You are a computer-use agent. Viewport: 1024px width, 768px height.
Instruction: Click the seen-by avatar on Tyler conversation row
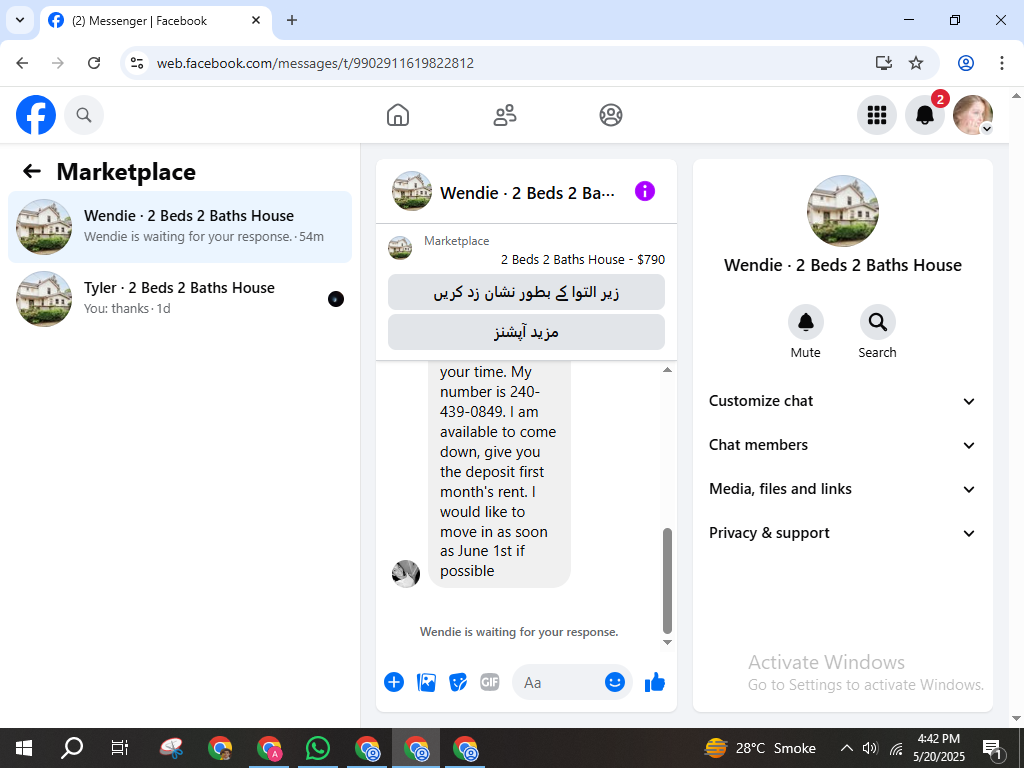(336, 299)
